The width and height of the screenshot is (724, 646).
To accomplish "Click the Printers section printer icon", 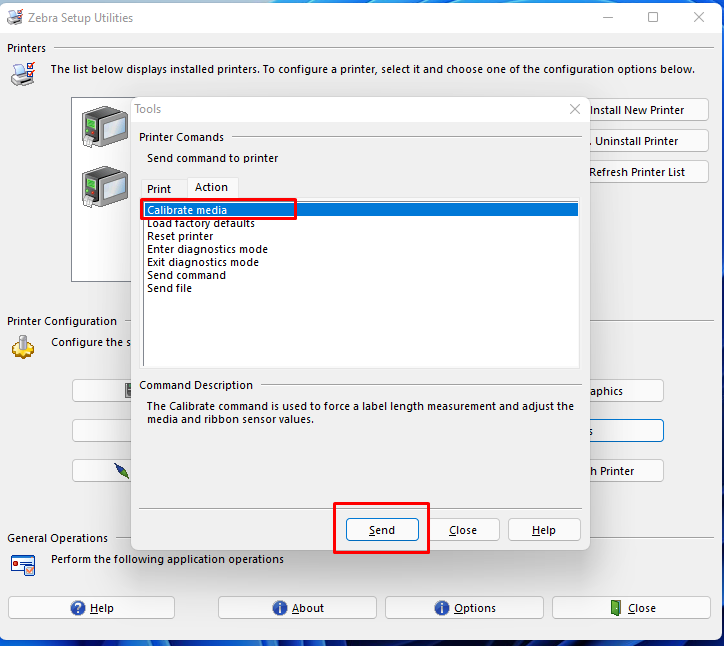I will click(23, 74).
